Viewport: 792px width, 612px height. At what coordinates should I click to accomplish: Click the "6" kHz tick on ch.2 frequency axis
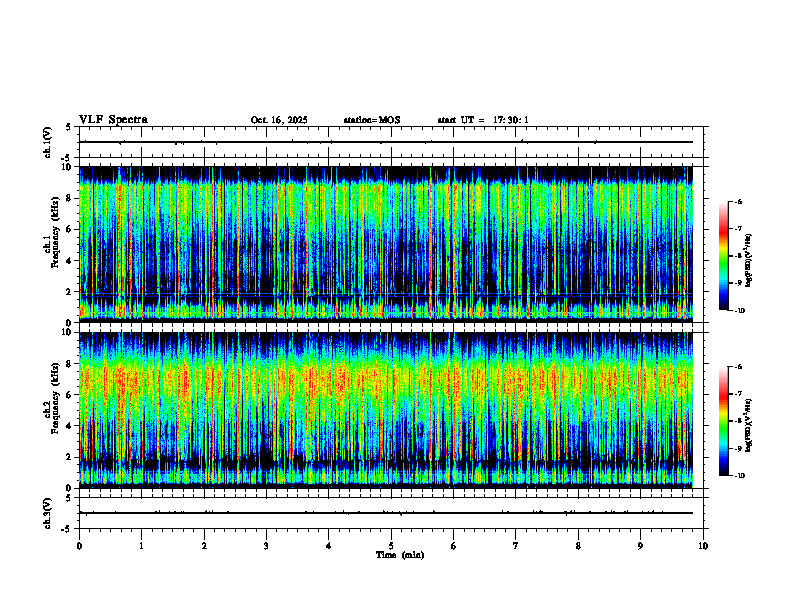click(x=70, y=395)
